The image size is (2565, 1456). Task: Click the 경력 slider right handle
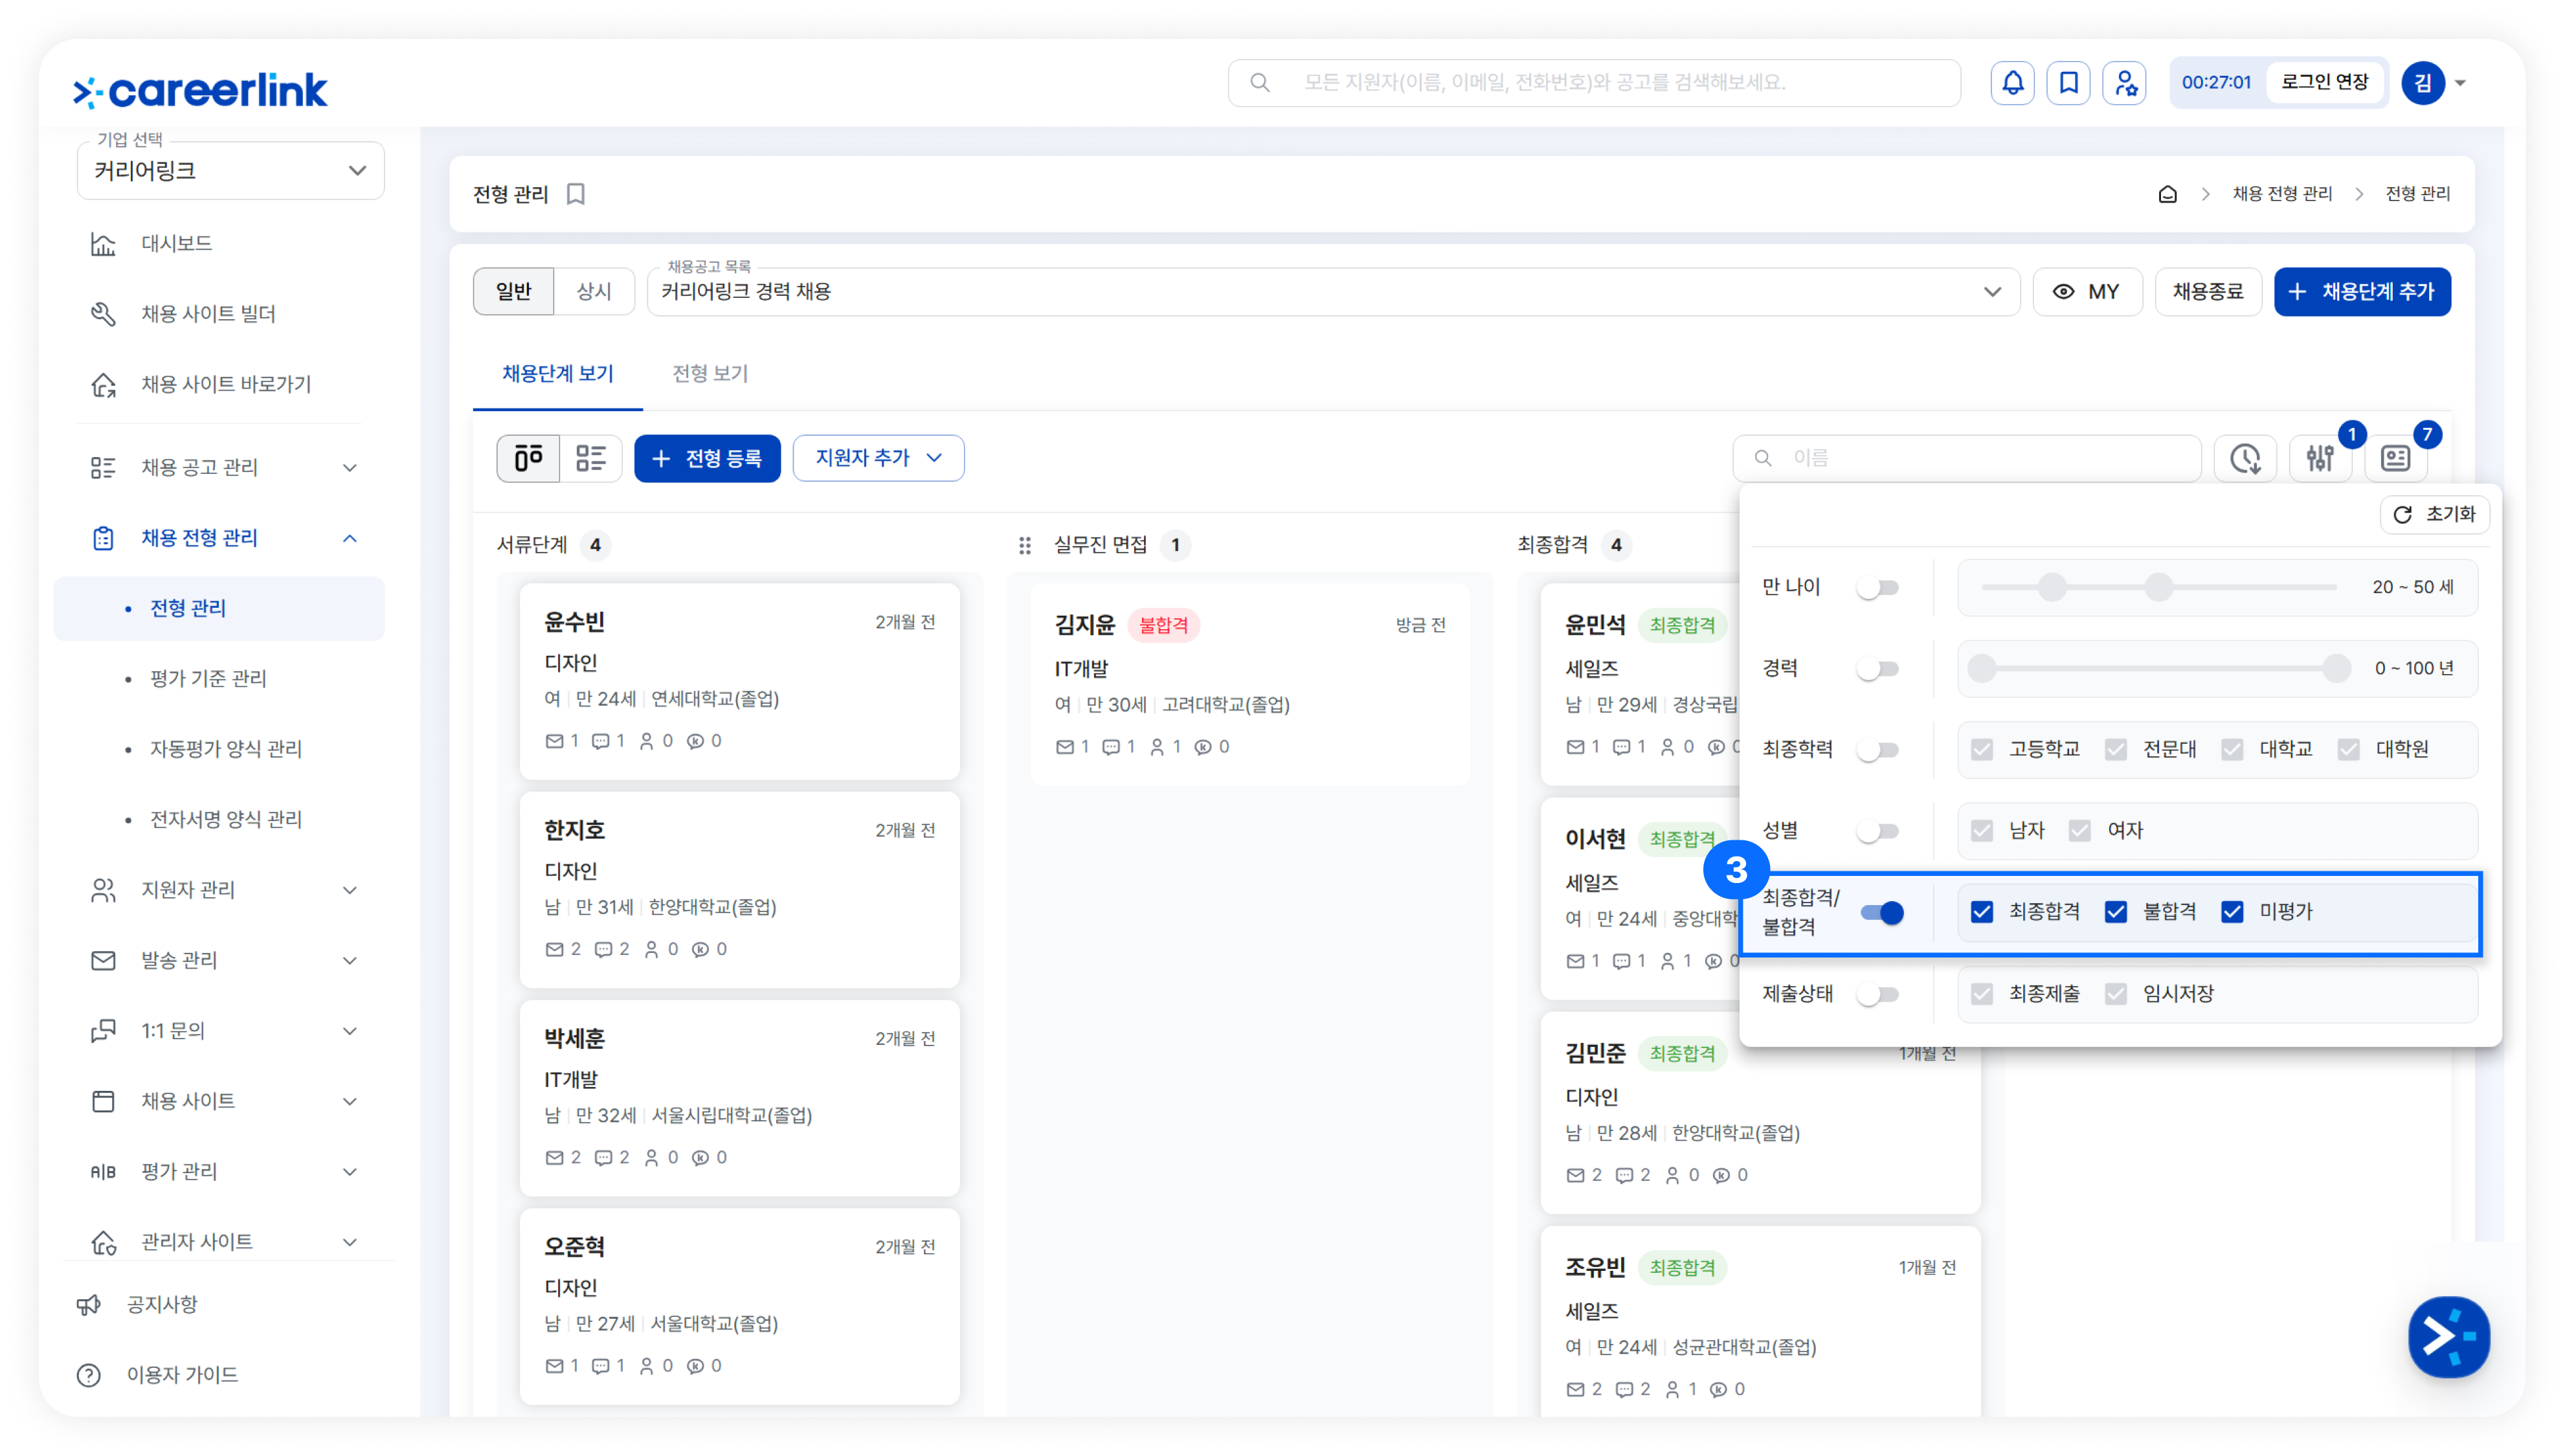2337,668
